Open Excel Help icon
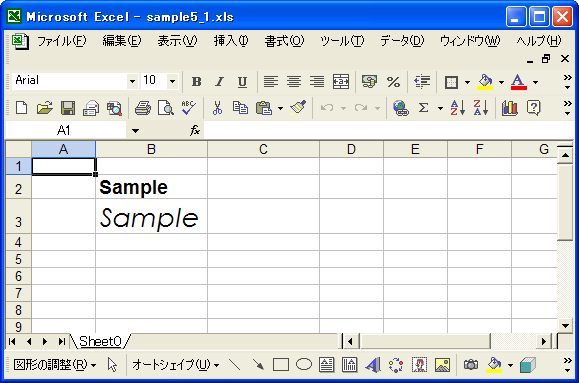This screenshot has height=383, width=579. pyautogui.click(x=533, y=108)
